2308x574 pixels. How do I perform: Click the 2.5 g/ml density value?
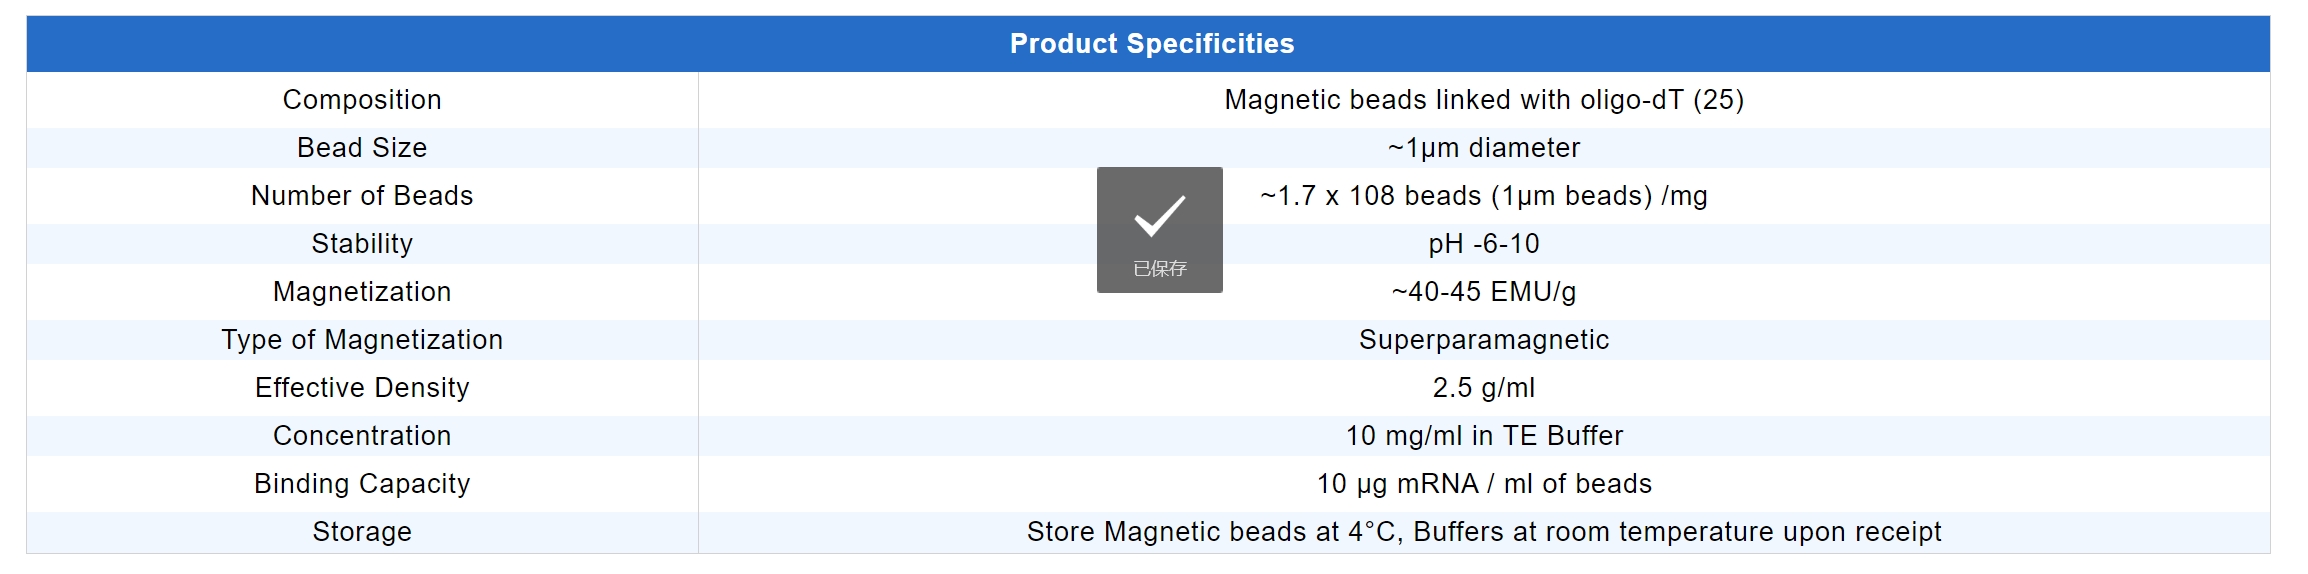pyautogui.click(x=1484, y=388)
